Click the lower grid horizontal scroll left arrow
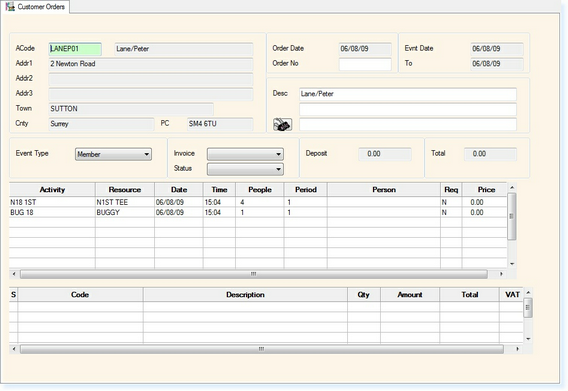568x391 pixels. click(14, 349)
